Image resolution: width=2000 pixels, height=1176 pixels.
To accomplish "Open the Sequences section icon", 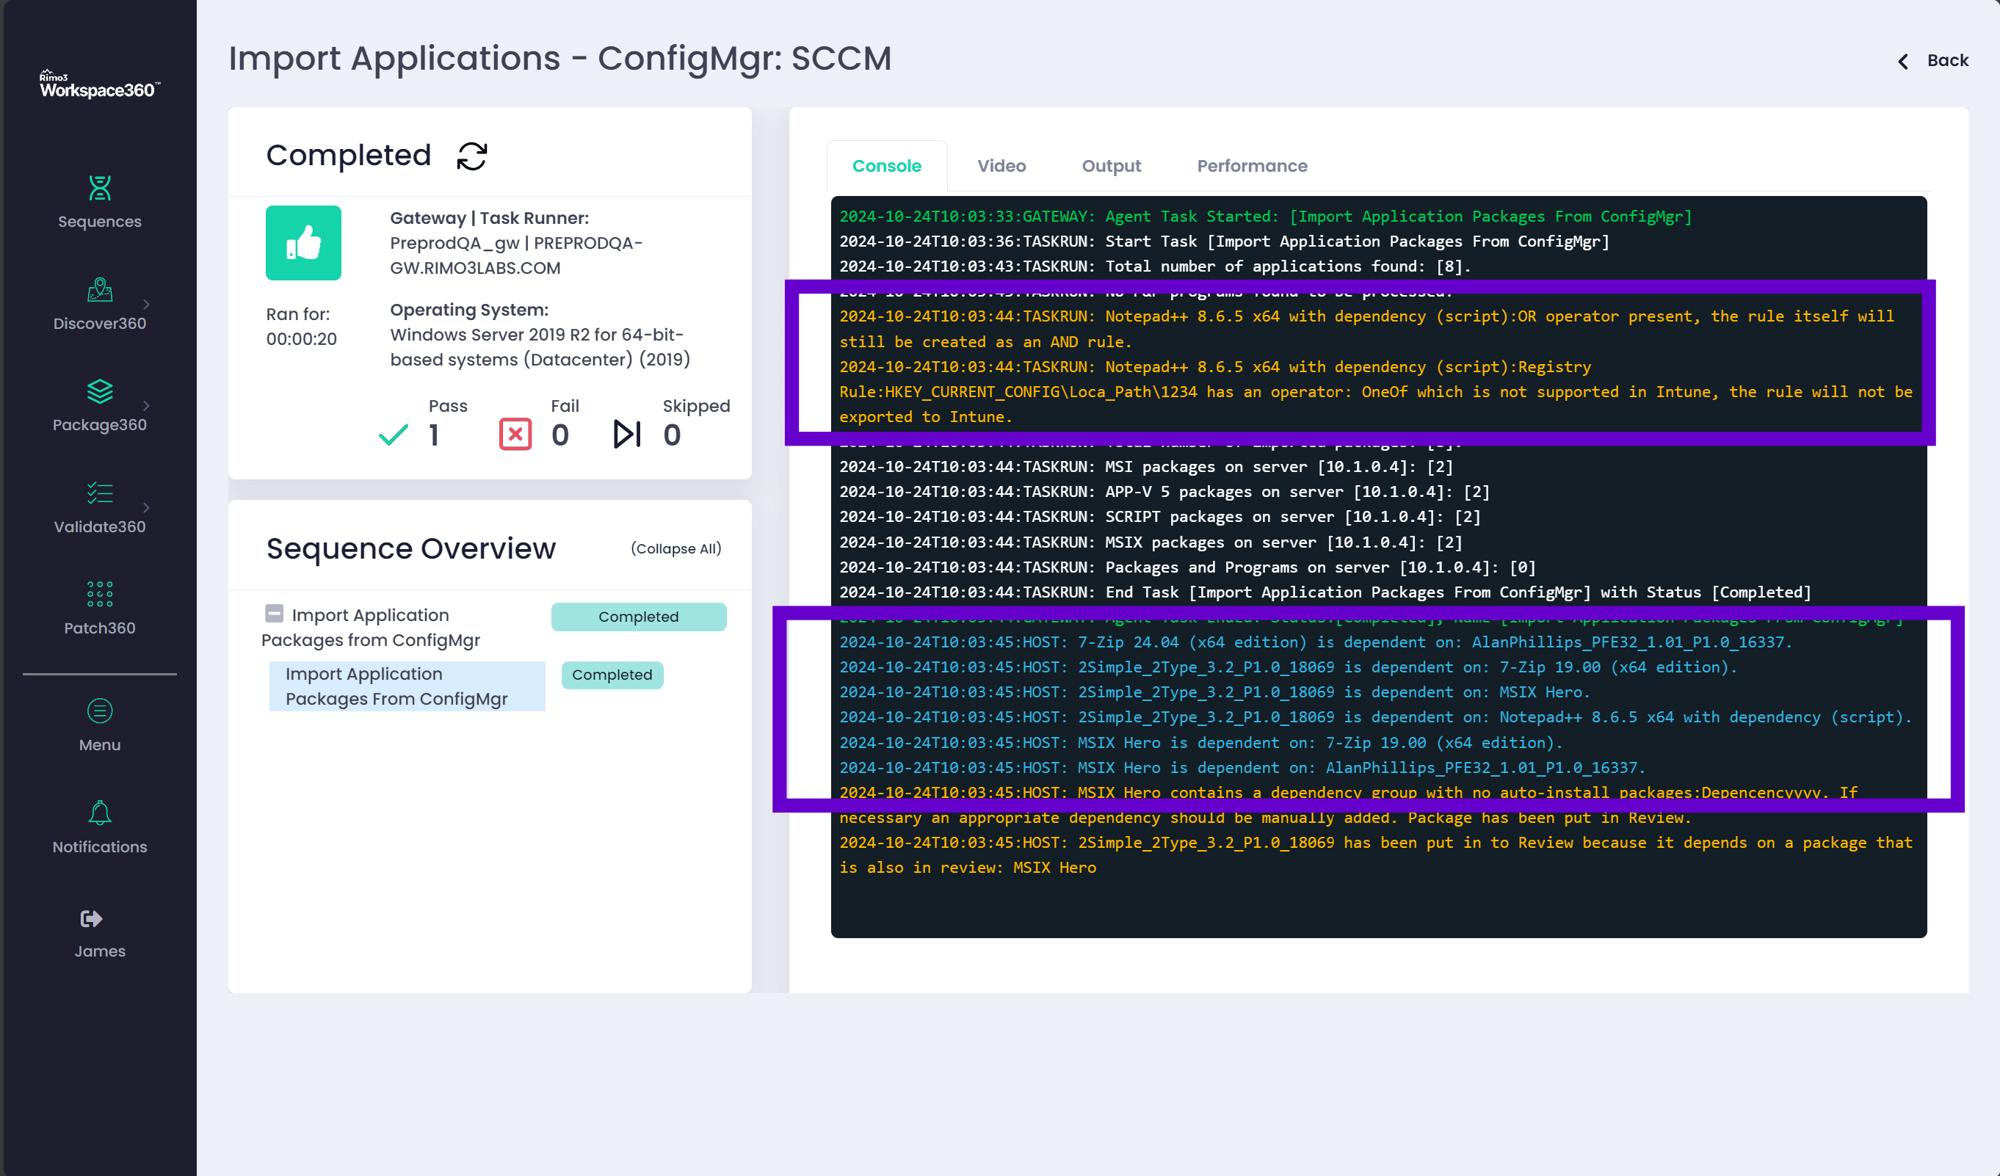I will click(x=99, y=188).
